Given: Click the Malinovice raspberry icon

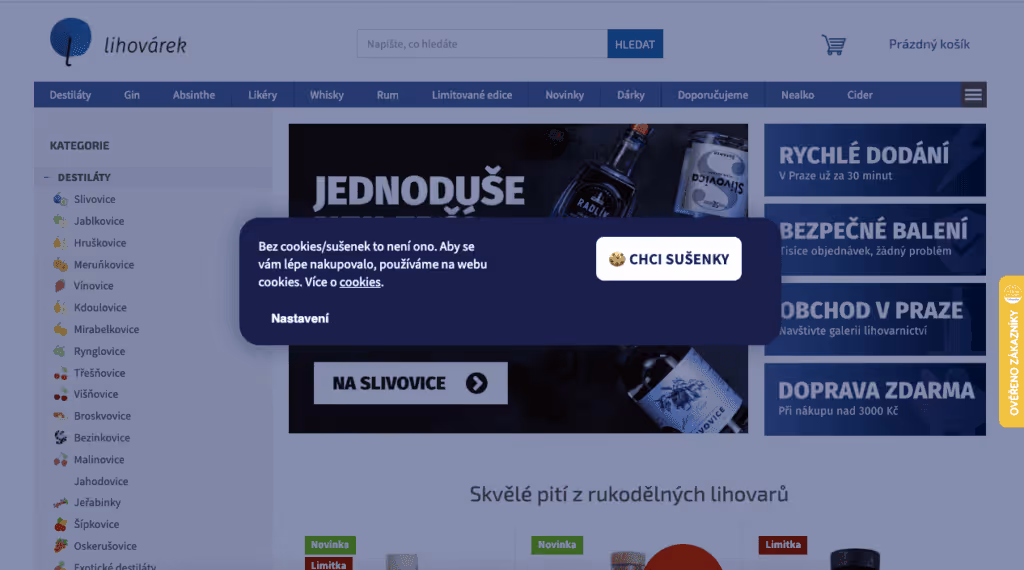Looking at the screenshot, I should (x=60, y=459).
